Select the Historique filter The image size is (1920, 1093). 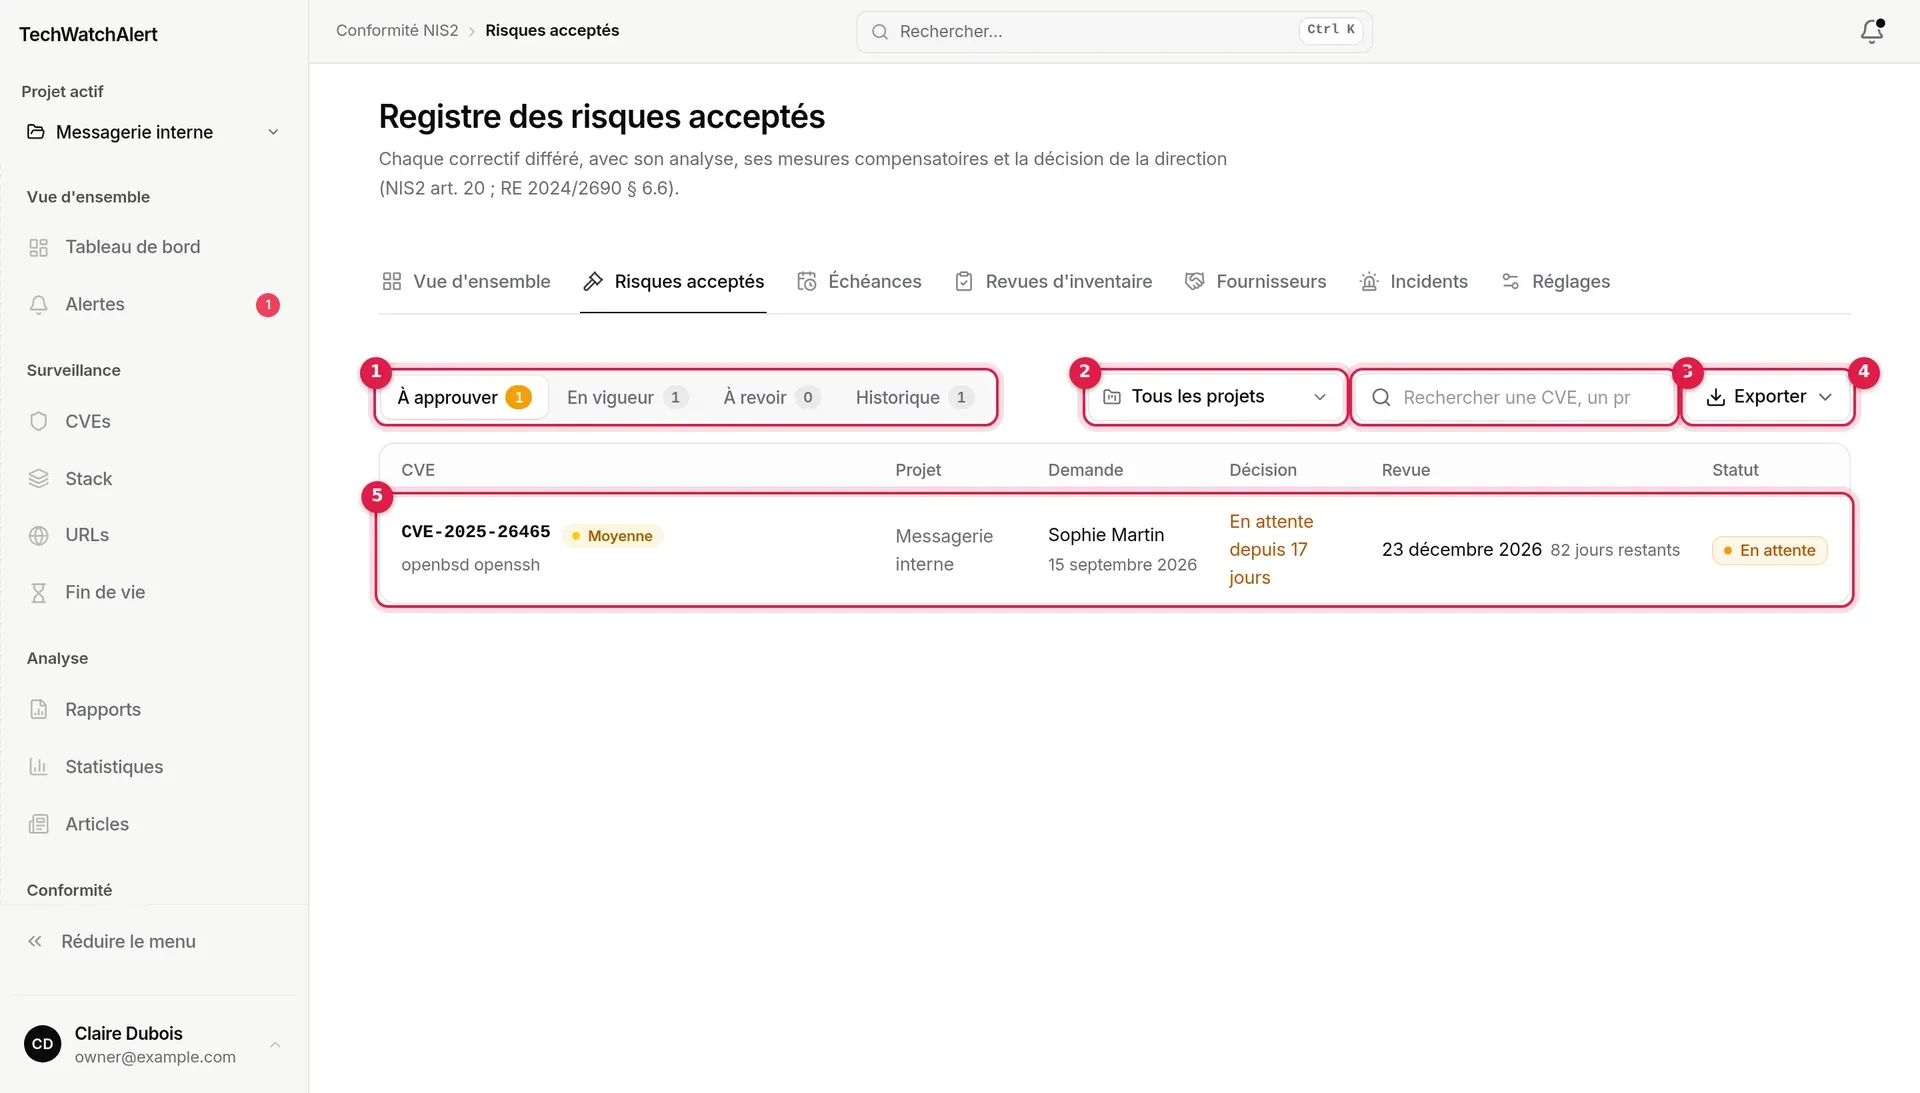pyautogui.click(x=915, y=397)
